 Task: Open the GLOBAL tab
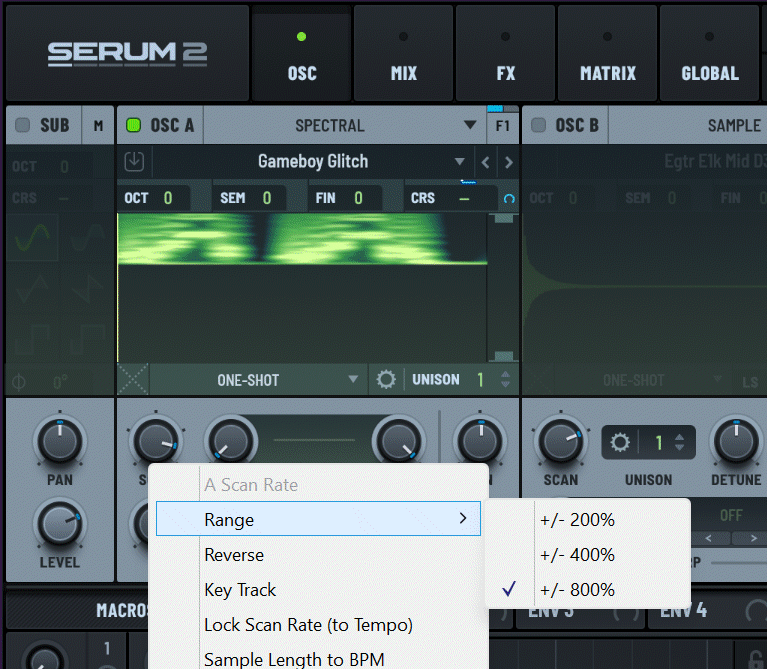tap(709, 53)
